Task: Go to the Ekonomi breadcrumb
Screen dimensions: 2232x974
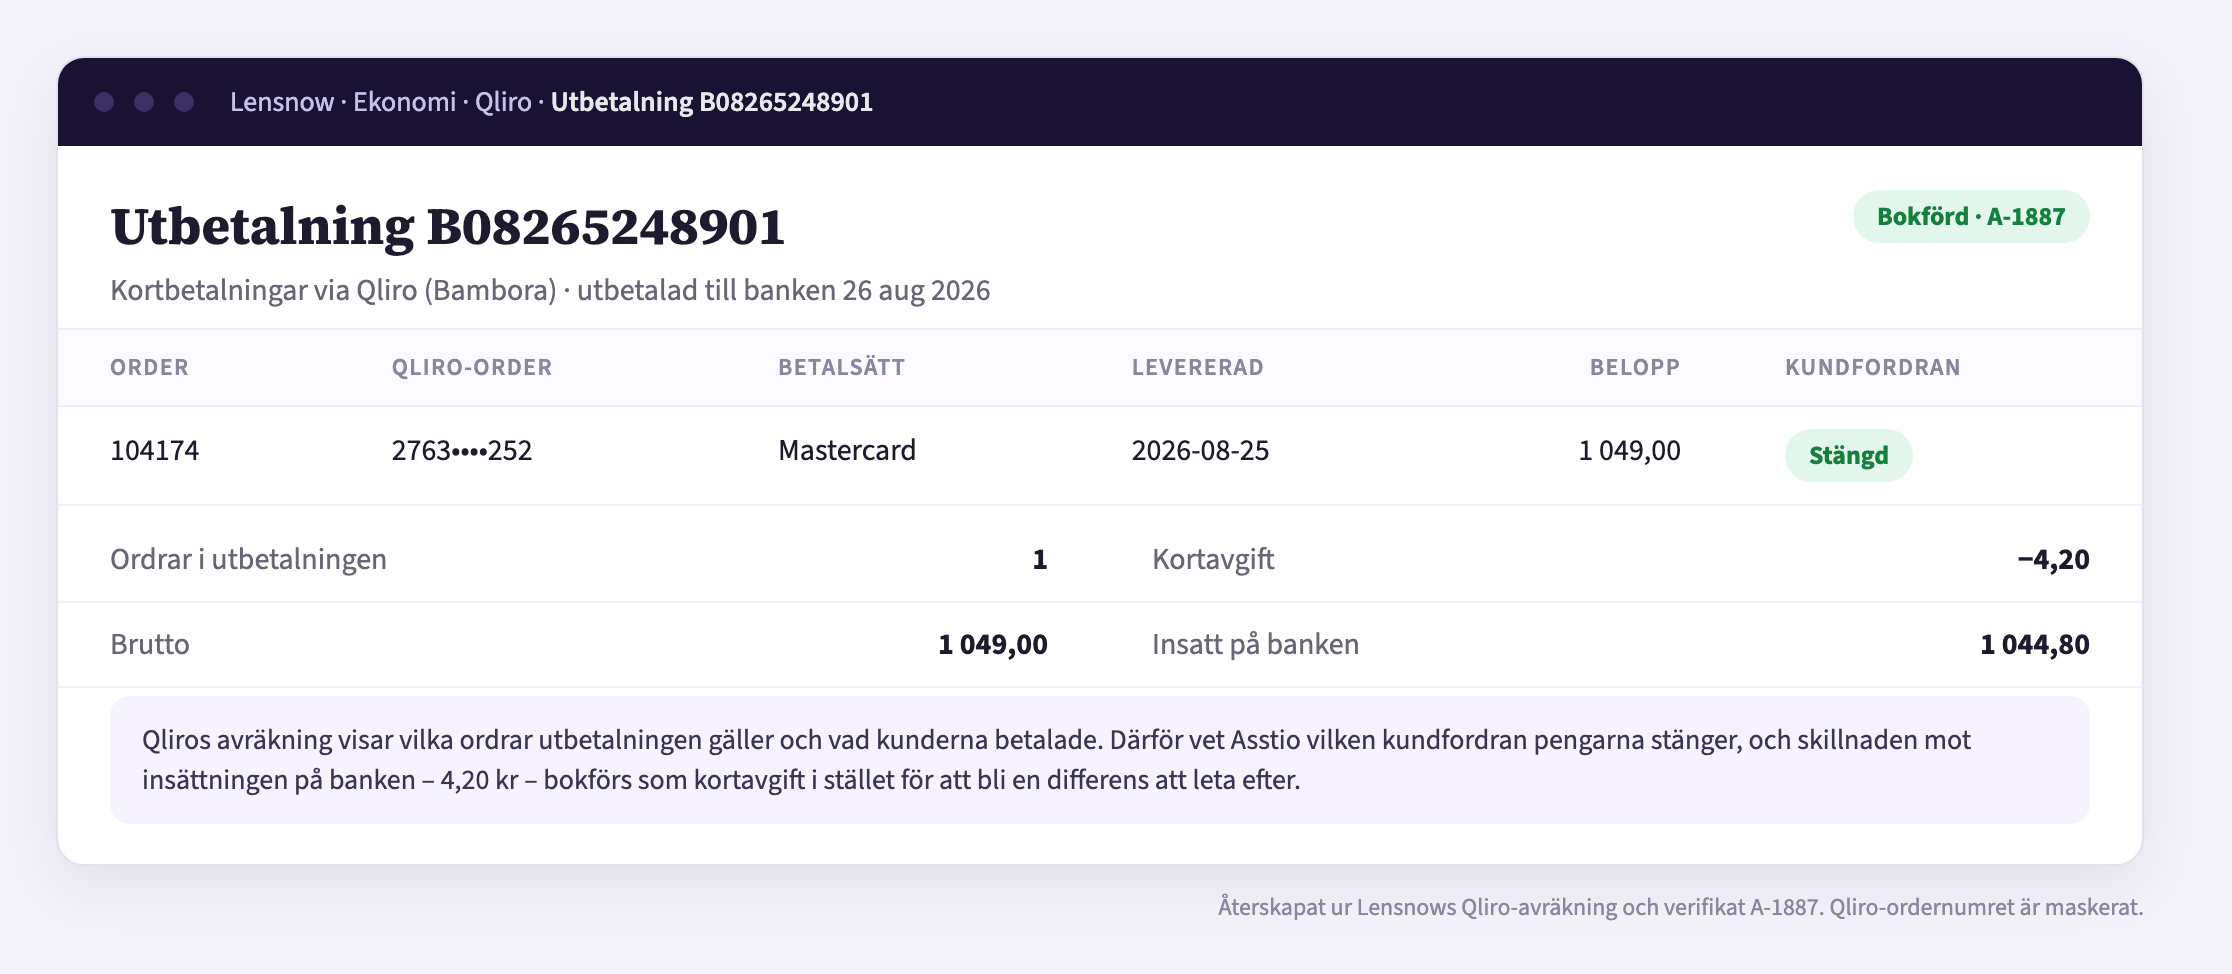Action: tap(404, 102)
